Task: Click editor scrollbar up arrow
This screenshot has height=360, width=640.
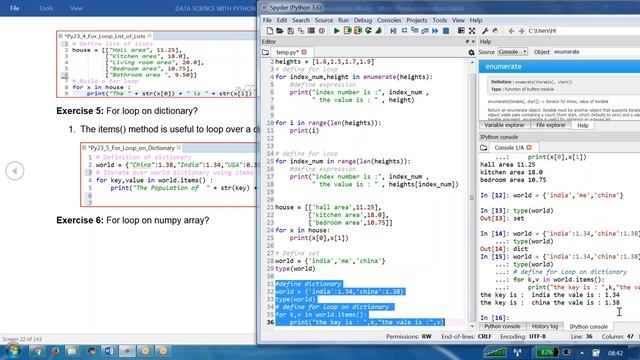Action: pos(472,62)
